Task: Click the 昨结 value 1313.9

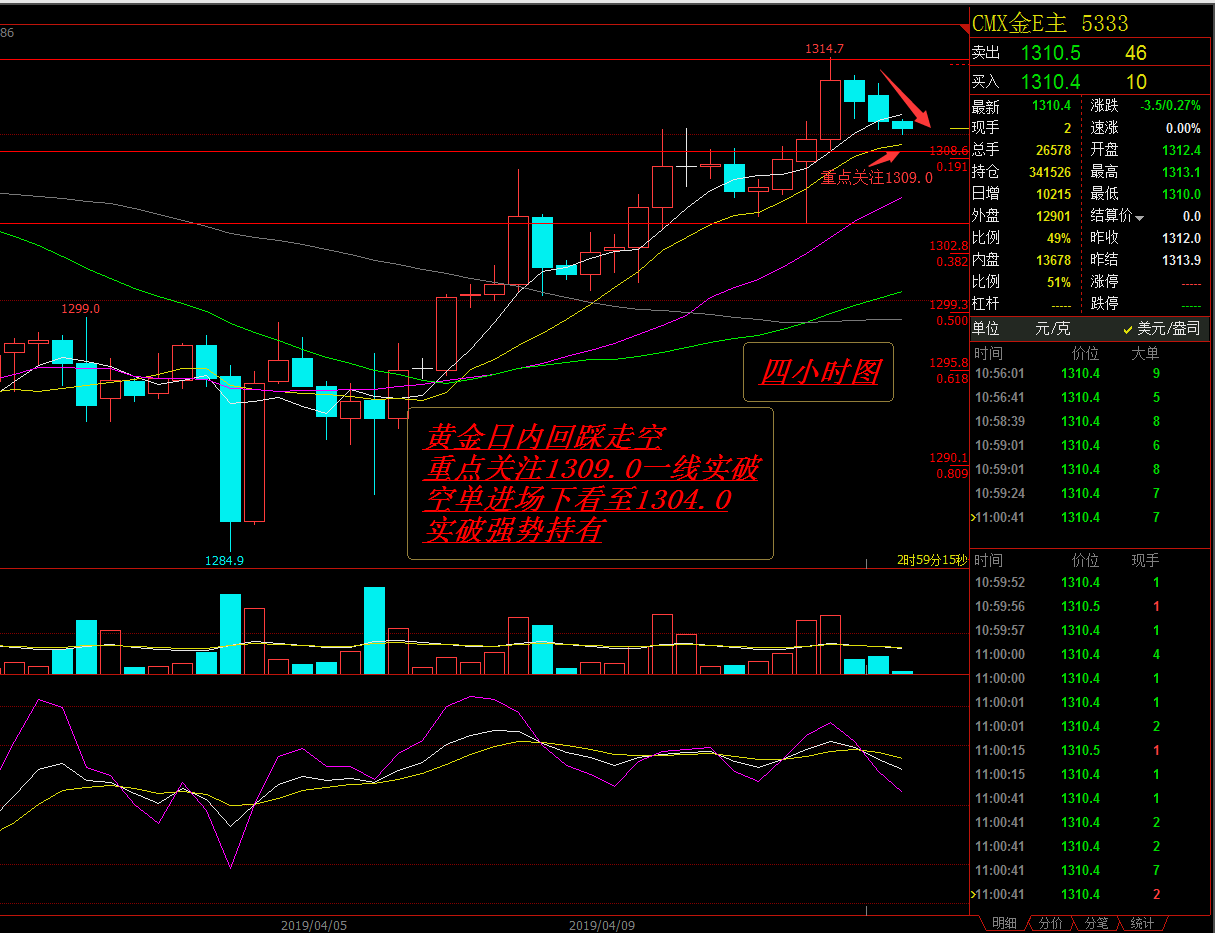Action: click(x=1181, y=260)
